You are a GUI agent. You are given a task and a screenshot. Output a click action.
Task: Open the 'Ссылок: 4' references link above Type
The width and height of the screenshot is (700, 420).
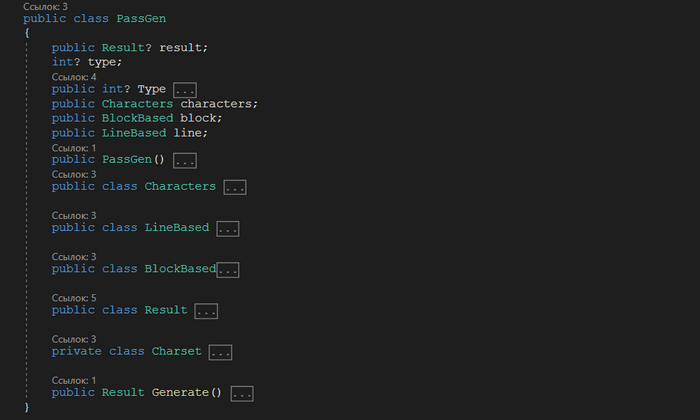tap(74, 77)
